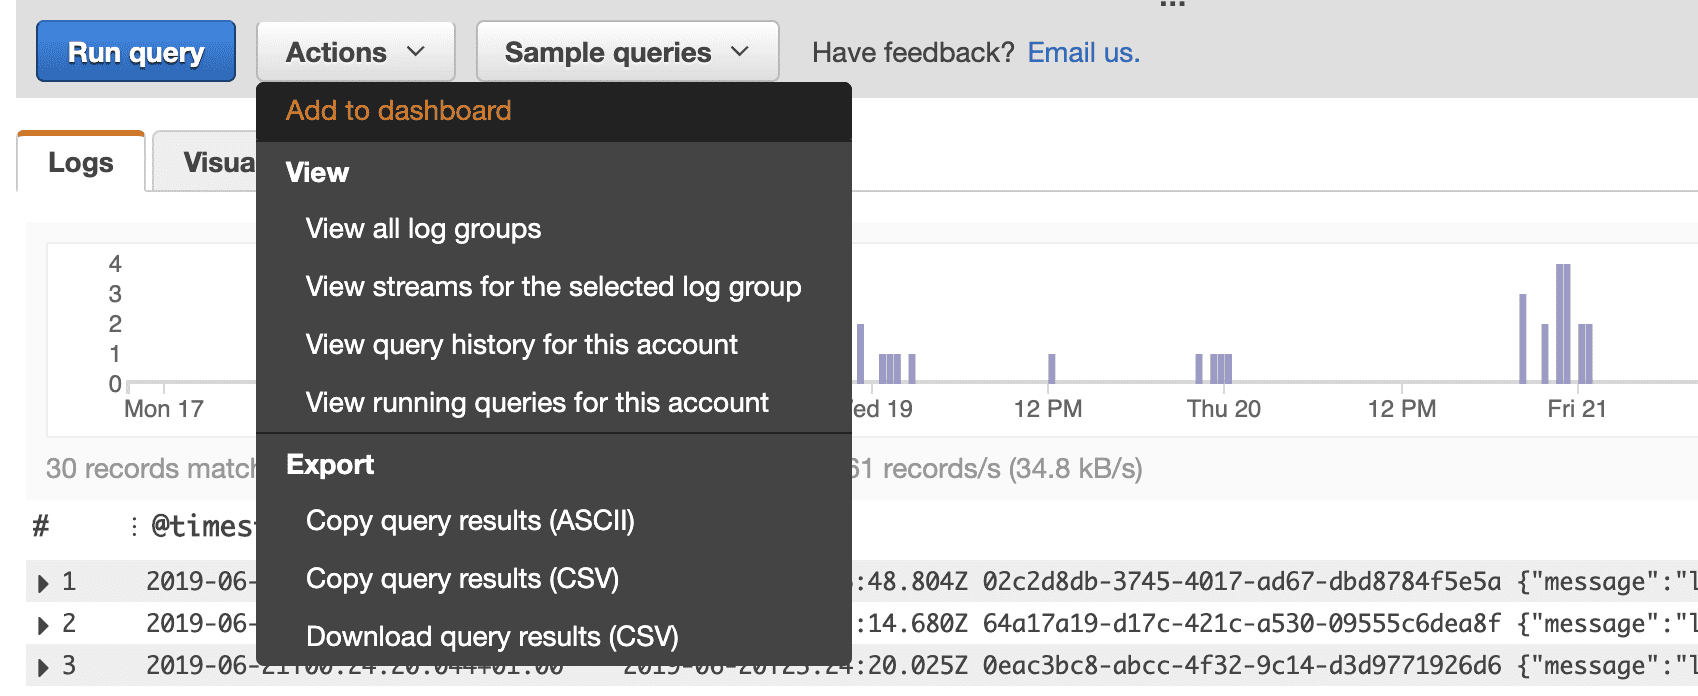
Task: Expand log result row 2
Action: pos(43,625)
